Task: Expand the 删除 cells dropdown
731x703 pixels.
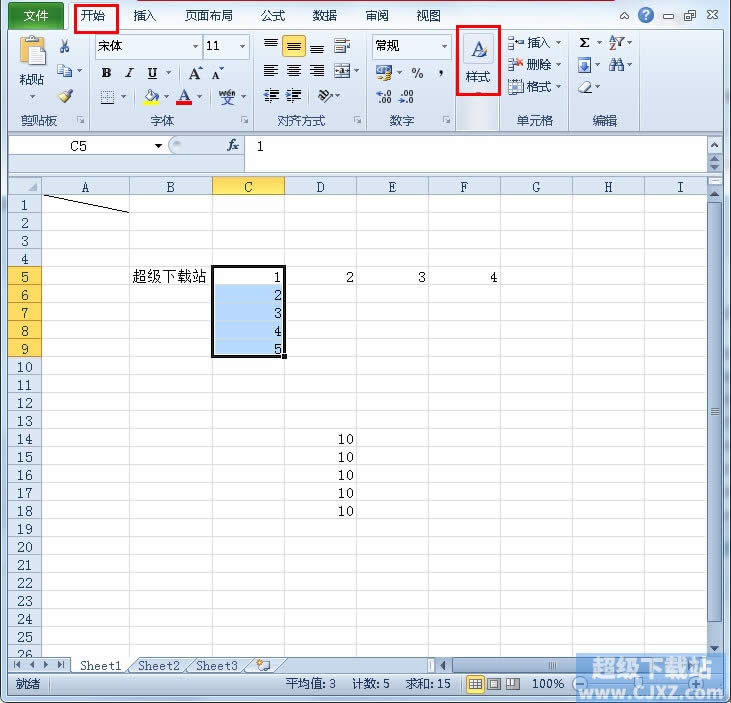Action: click(x=559, y=65)
